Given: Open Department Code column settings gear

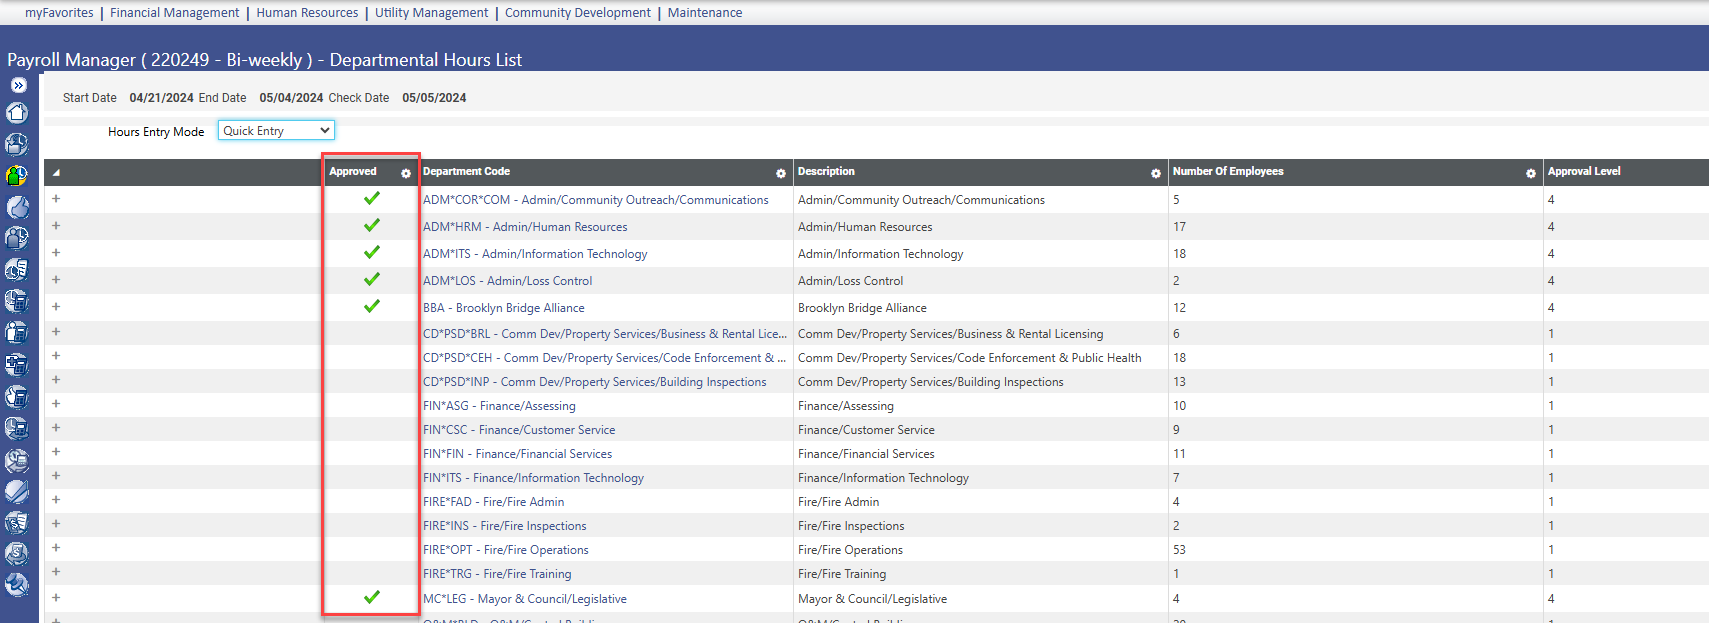Looking at the screenshot, I should pos(781,173).
